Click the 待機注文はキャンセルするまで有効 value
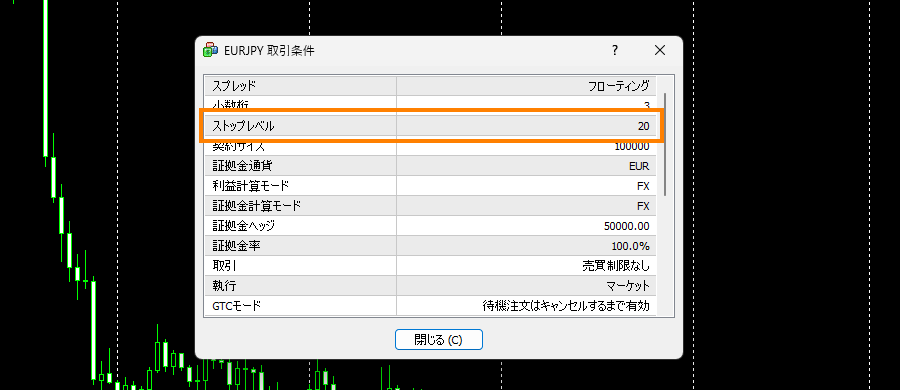900x390 pixels. coord(565,306)
